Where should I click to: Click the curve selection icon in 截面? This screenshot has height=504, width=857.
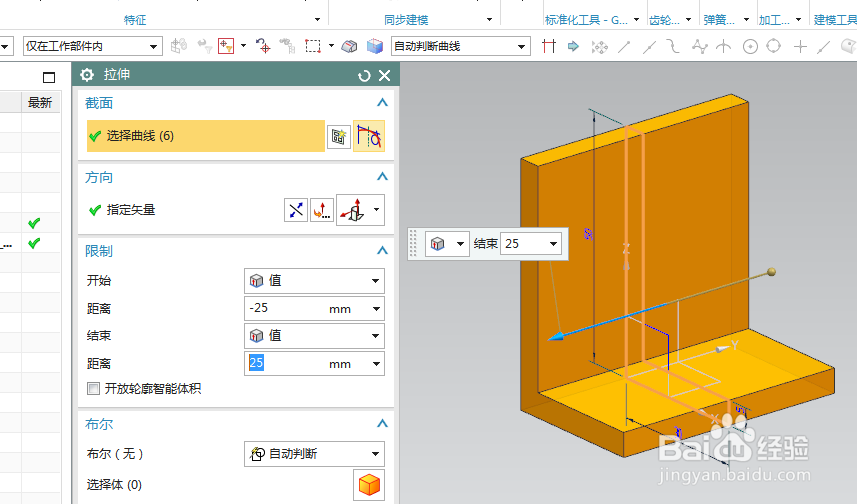point(369,136)
